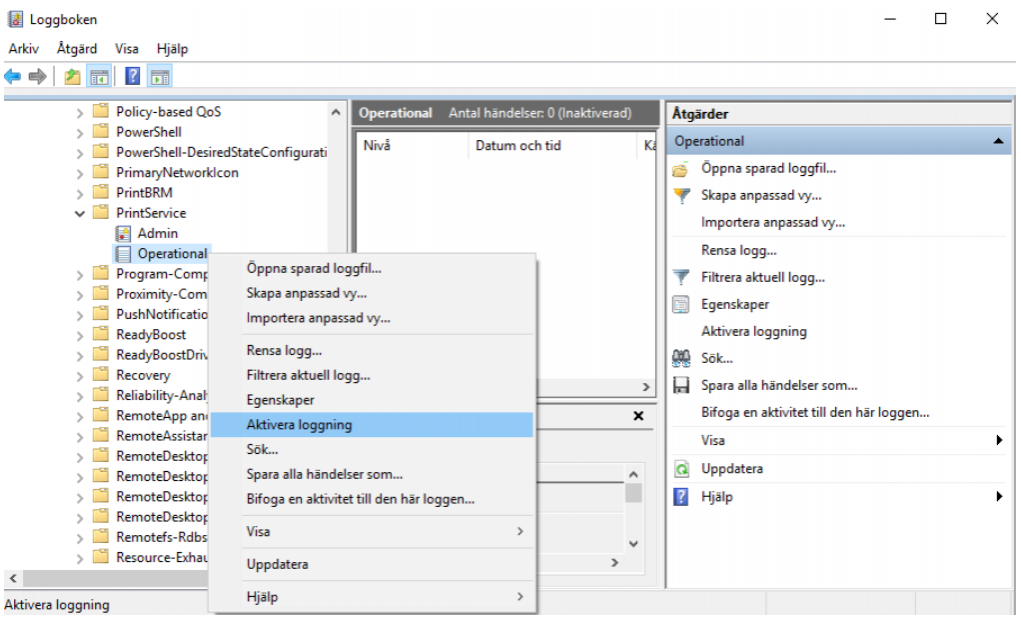This screenshot has width=1021, height=621.
Task: Choose Egenskaper from the context menu
Action: [x=280, y=400]
